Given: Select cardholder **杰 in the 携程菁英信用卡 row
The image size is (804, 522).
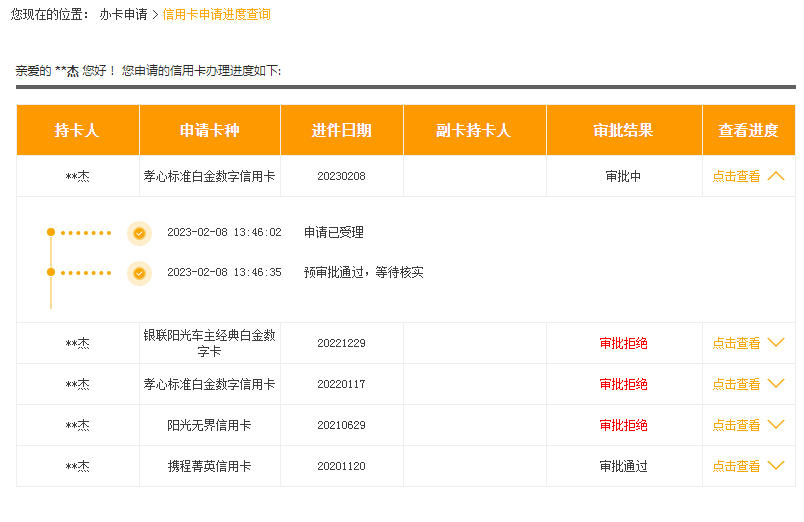Looking at the screenshot, I should [77, 466].
